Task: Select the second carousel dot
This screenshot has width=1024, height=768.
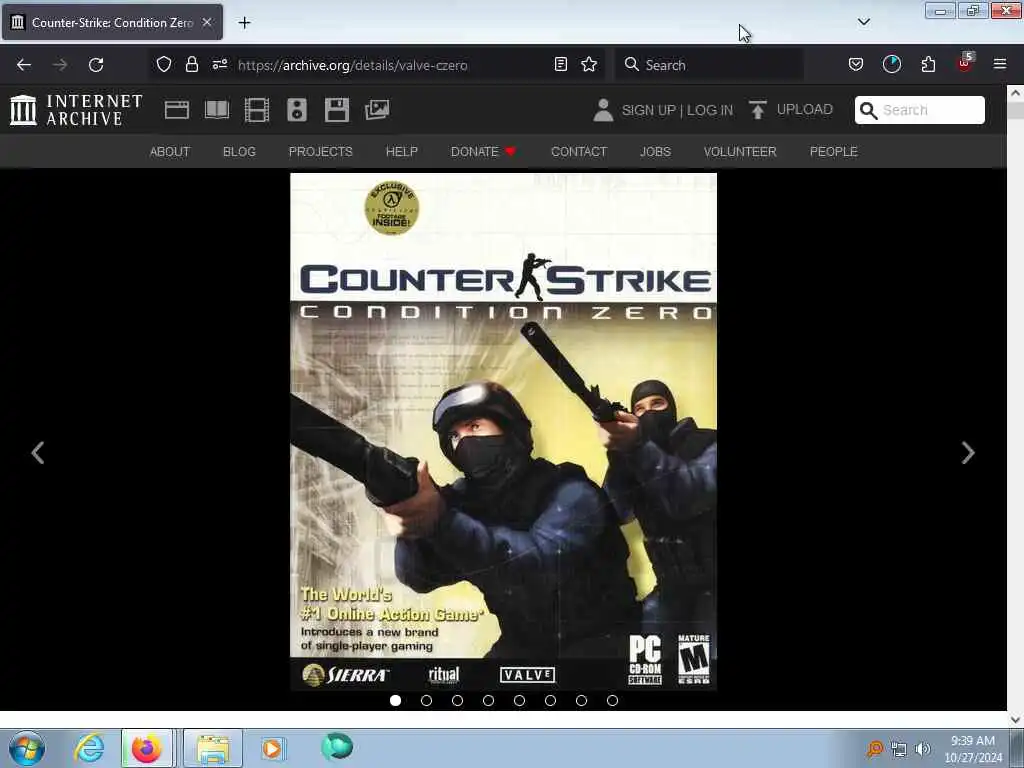Action: (x=426, y=700)
